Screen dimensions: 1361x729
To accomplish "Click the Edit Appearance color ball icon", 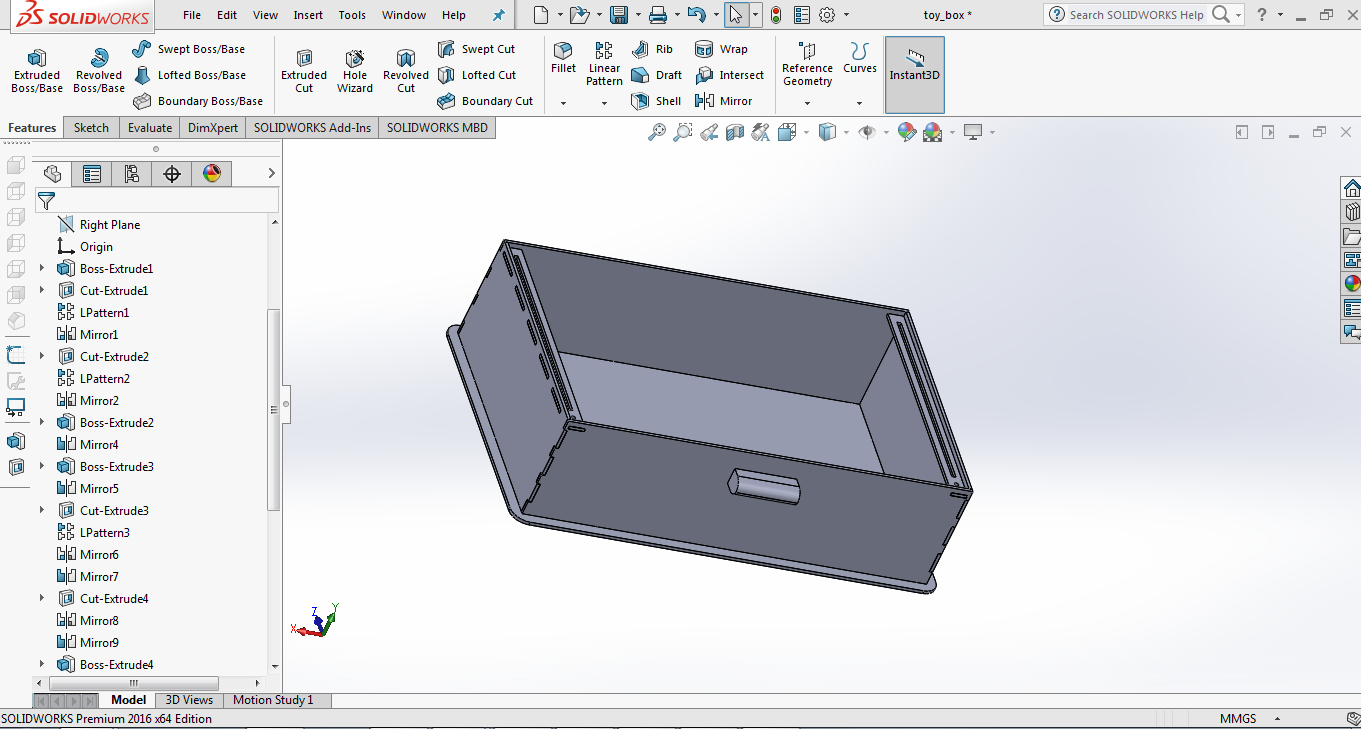I will click(x=907, y=132).
